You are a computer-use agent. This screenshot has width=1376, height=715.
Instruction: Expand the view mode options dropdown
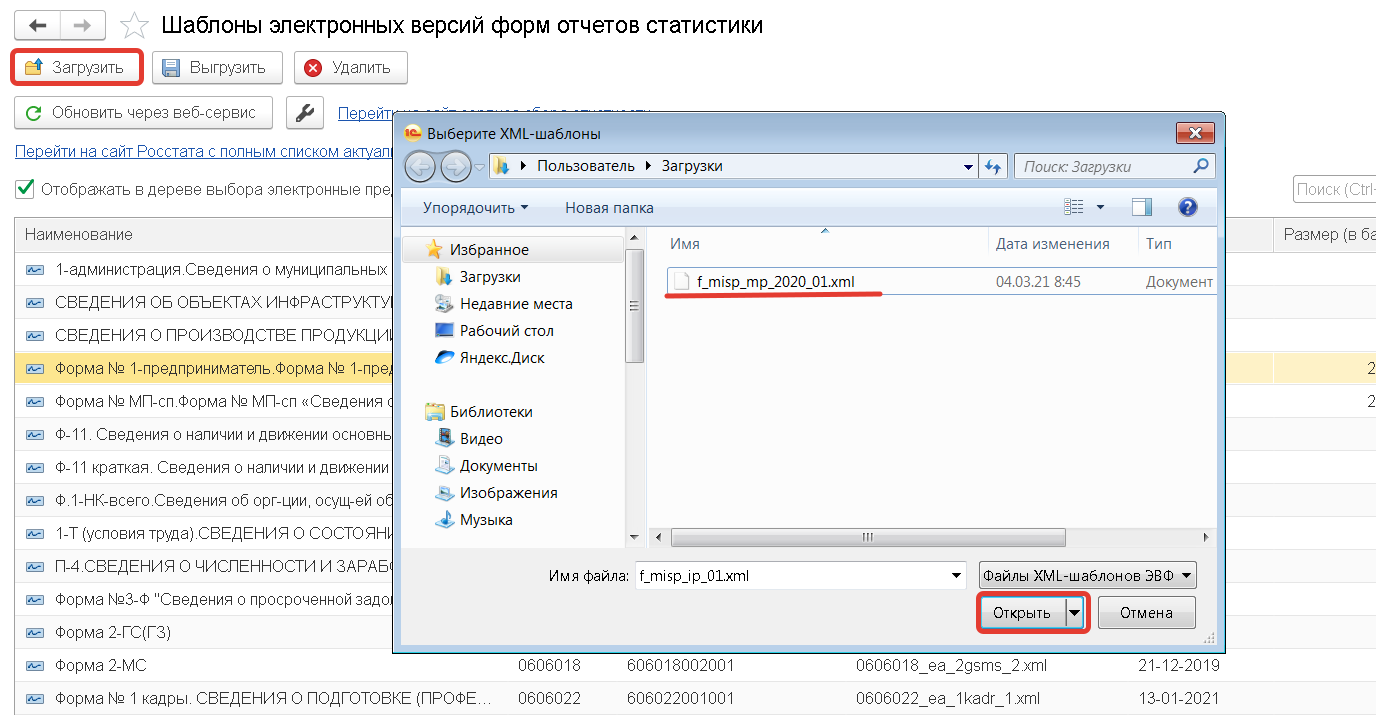coord(1101,207)
